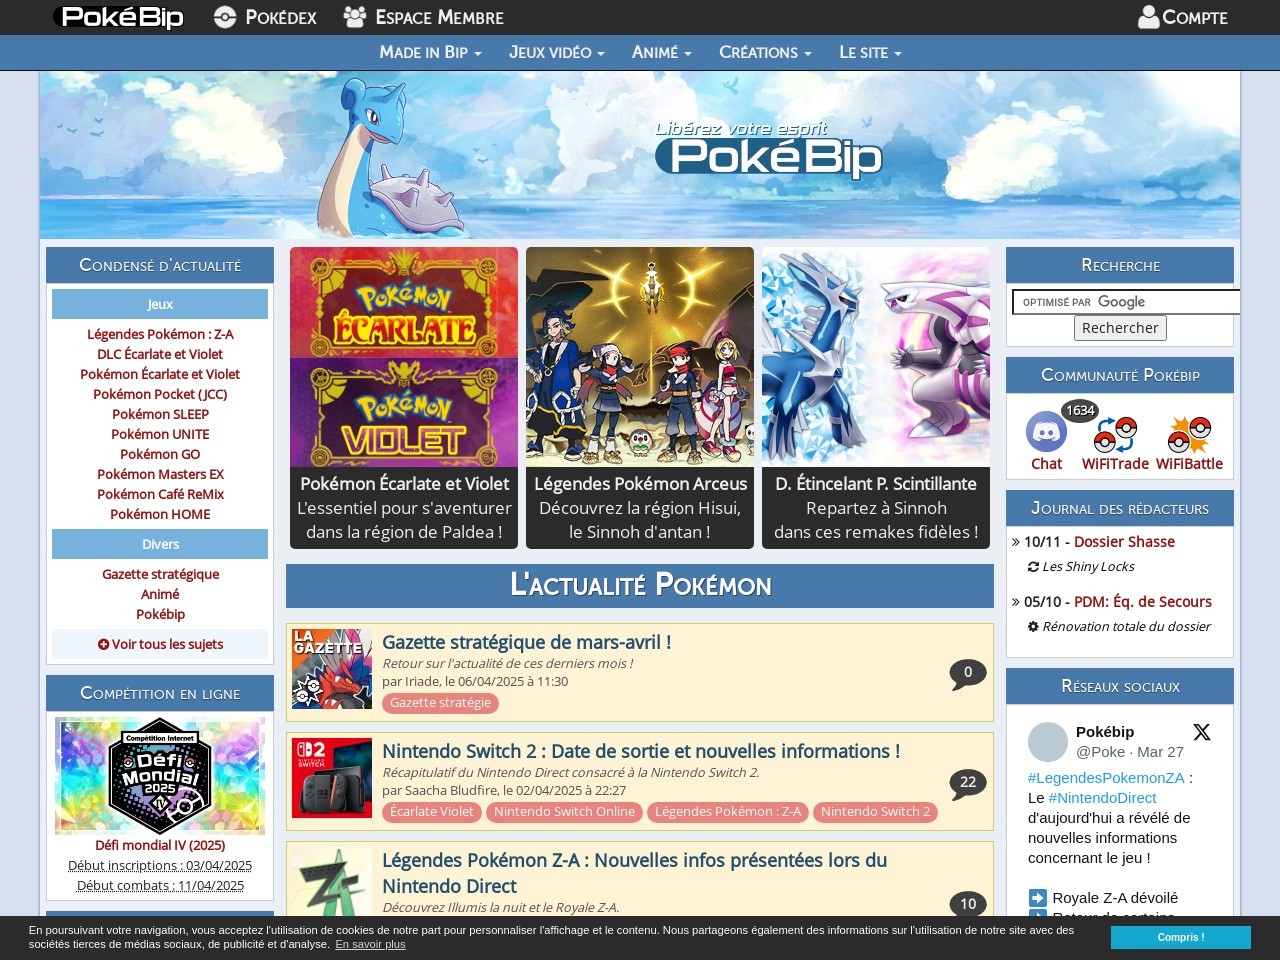Open the Nintendo Switch 2 article thumbnail
The width and height of the screenshot is (1280, 960).
[332, 778]
